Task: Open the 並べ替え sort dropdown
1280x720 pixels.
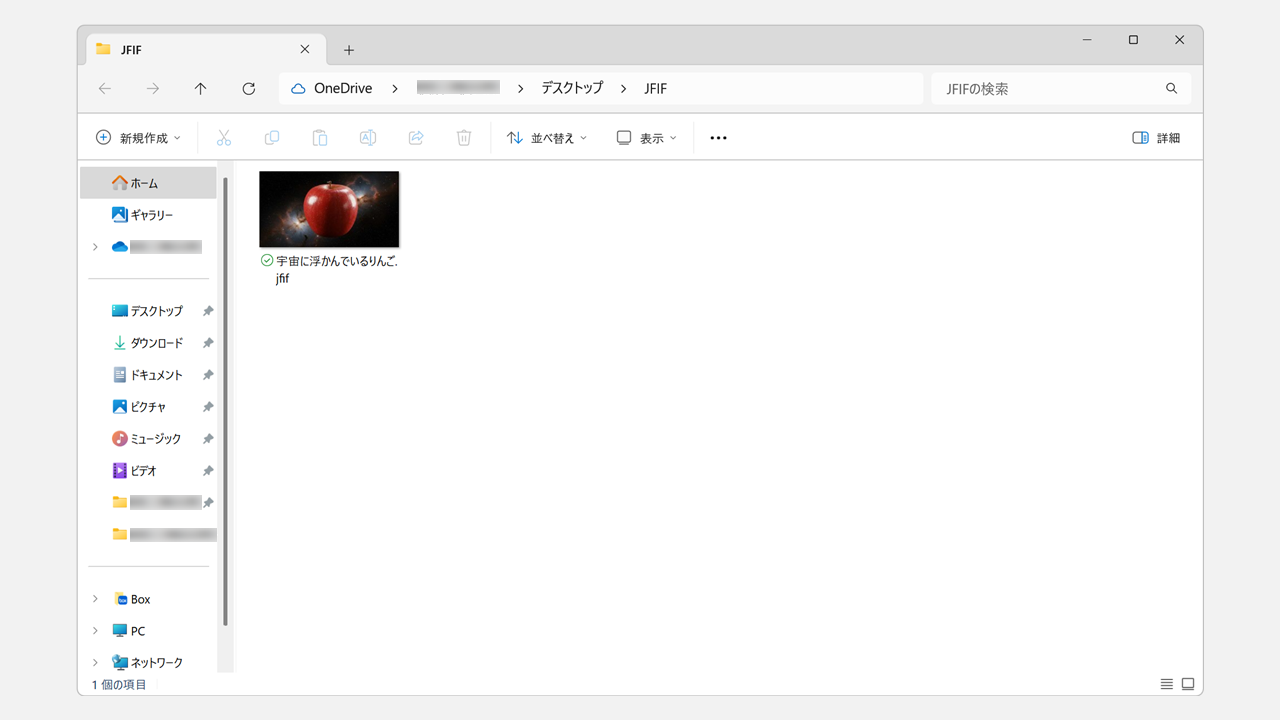Action: 547,138
